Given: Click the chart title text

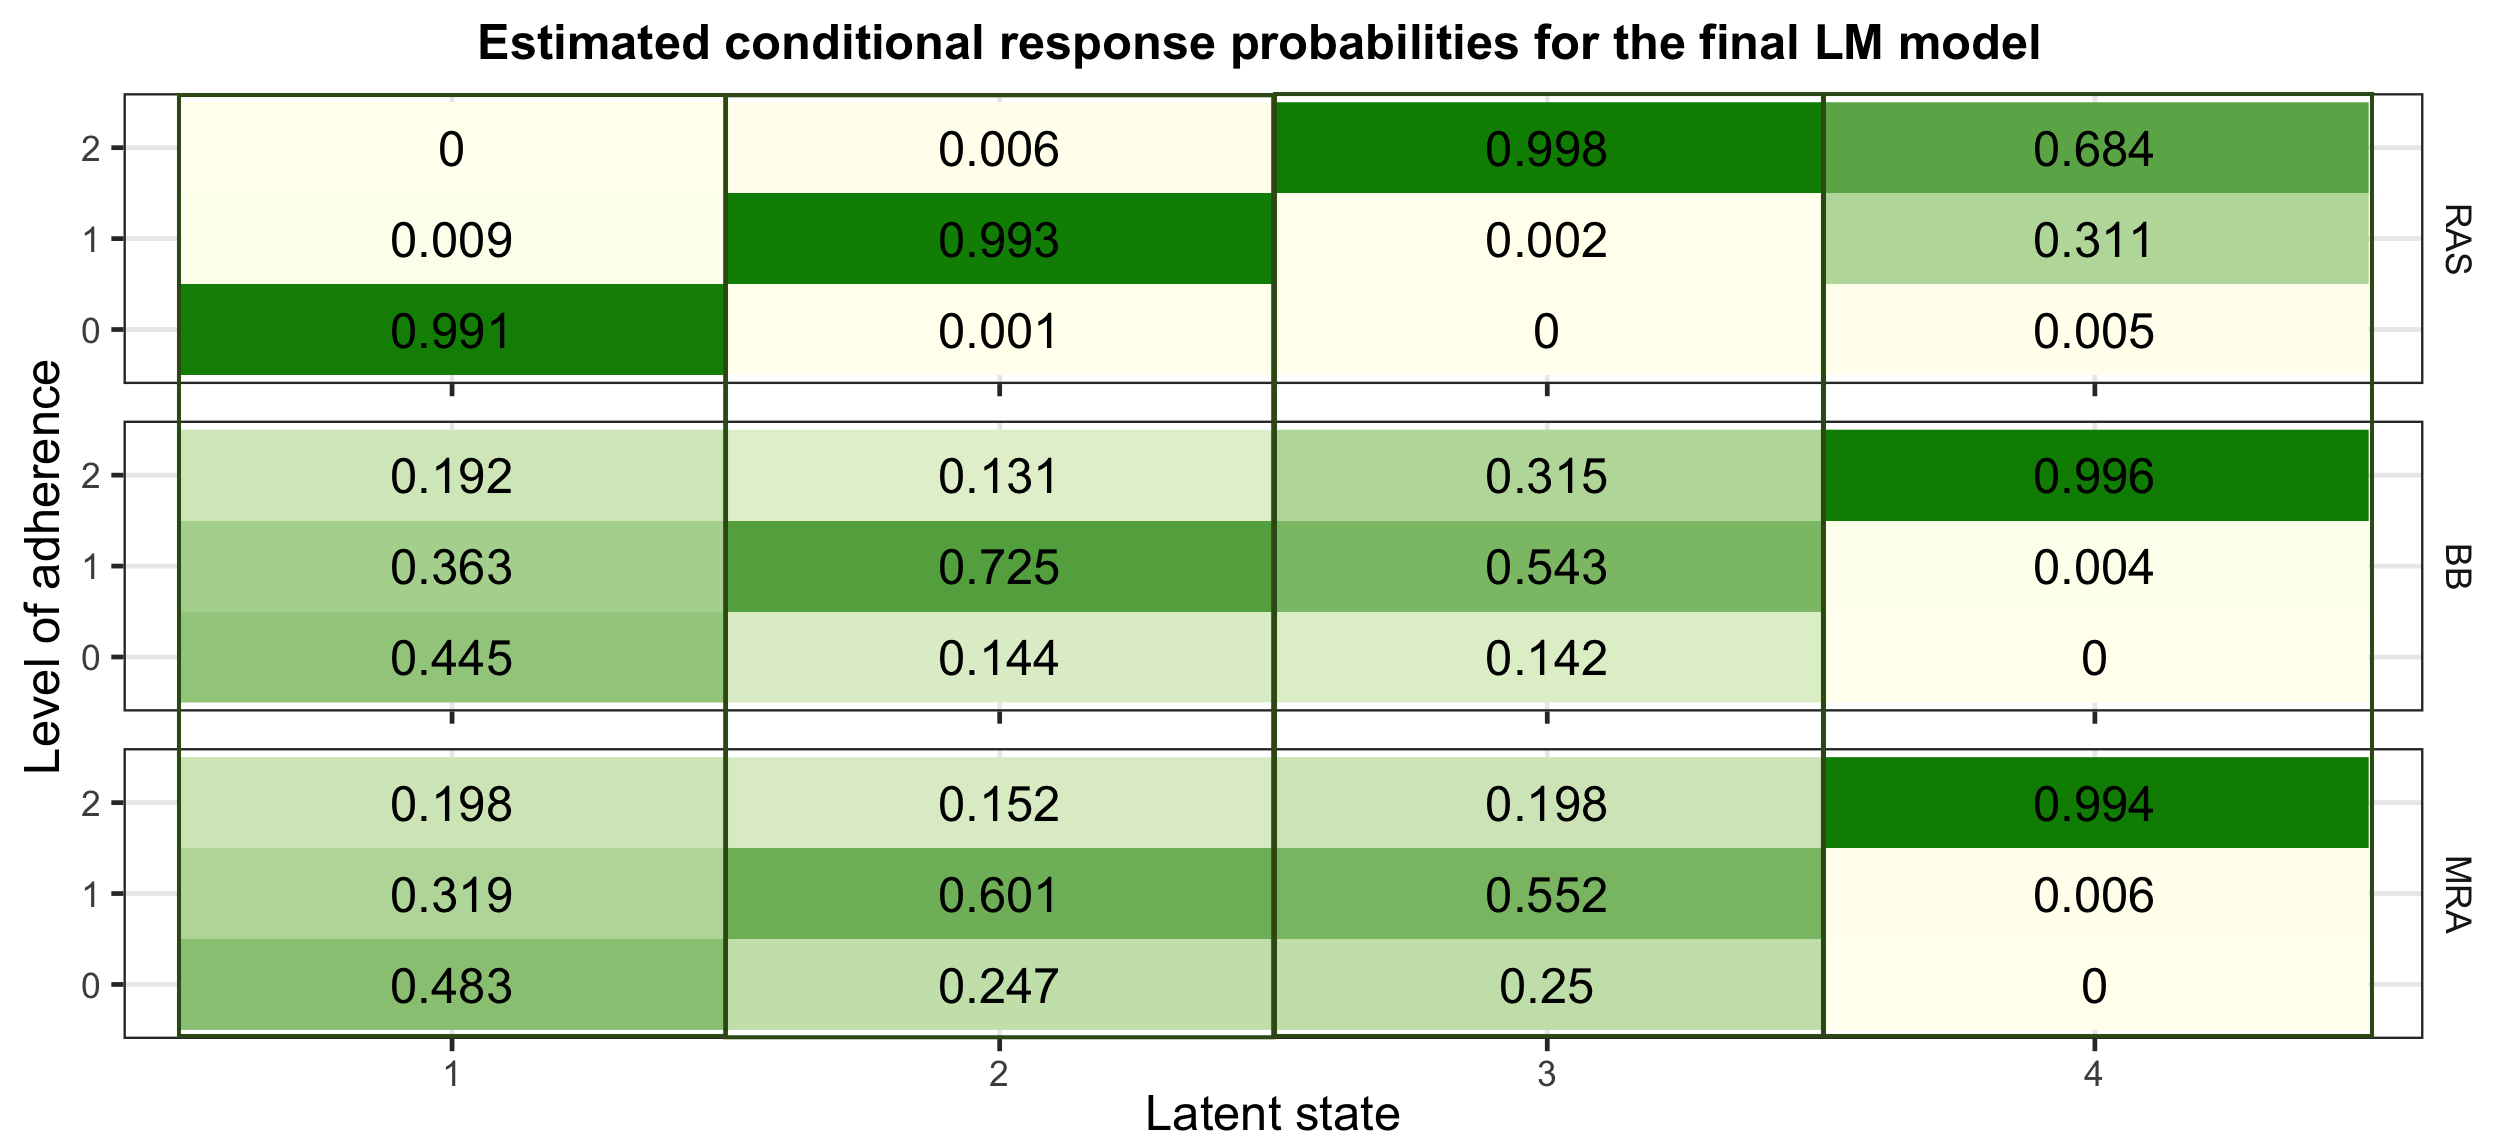Looking at the screenshot, I should pos(1258,44).
